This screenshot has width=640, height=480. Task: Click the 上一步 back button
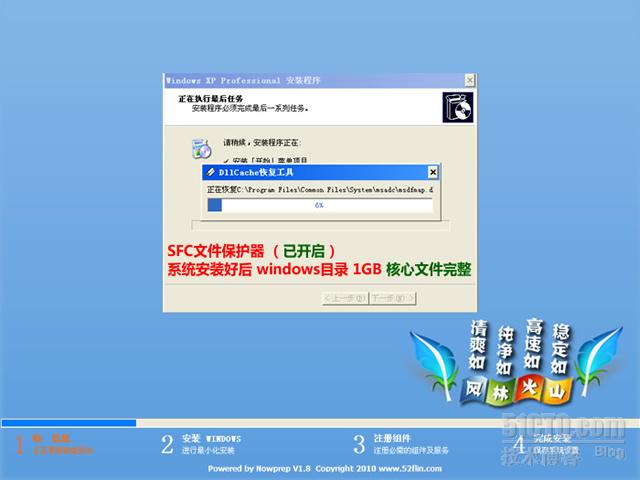pyautogui.click(x=345, y=298)
